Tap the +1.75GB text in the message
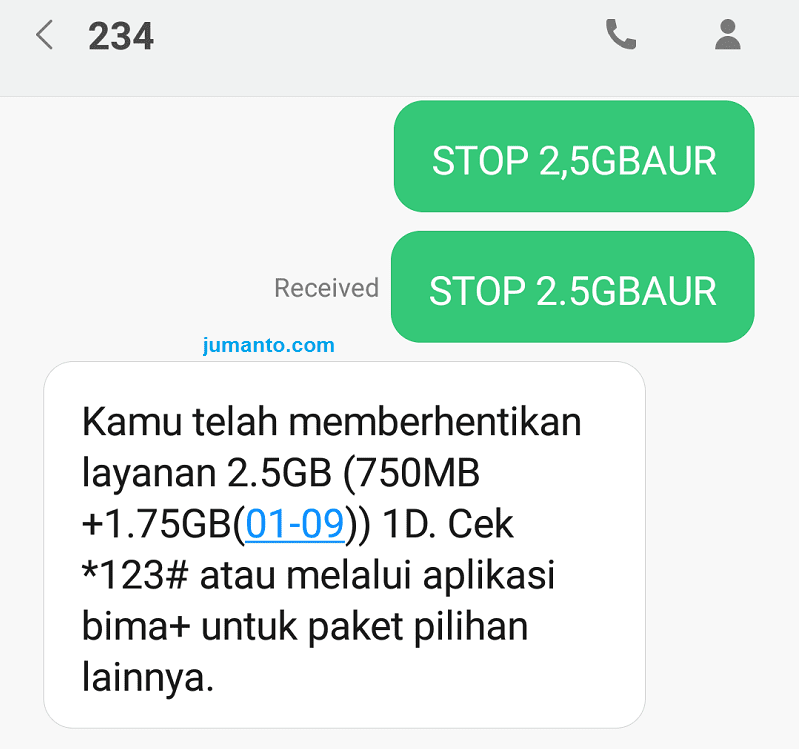 [156, 524]
